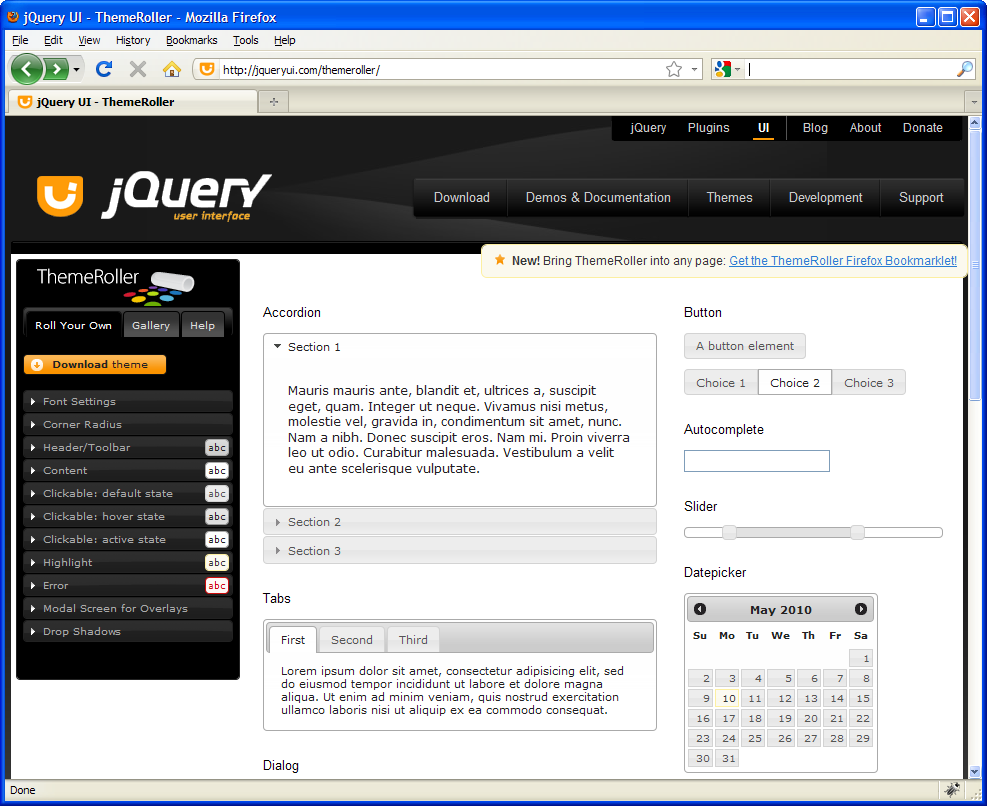The height and width of the screenshot is (806, 987).
Task: Expand the Font Settings panel
Action: click(x=128, y=402)
